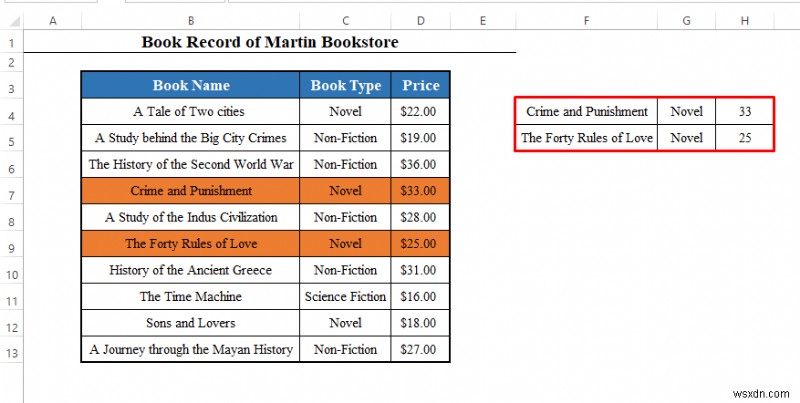The height and width of the screenshot is (403, 800).
Task: Select the title cell 'Book Record of Martin Bookstore'
Action: tap(270, 42)
